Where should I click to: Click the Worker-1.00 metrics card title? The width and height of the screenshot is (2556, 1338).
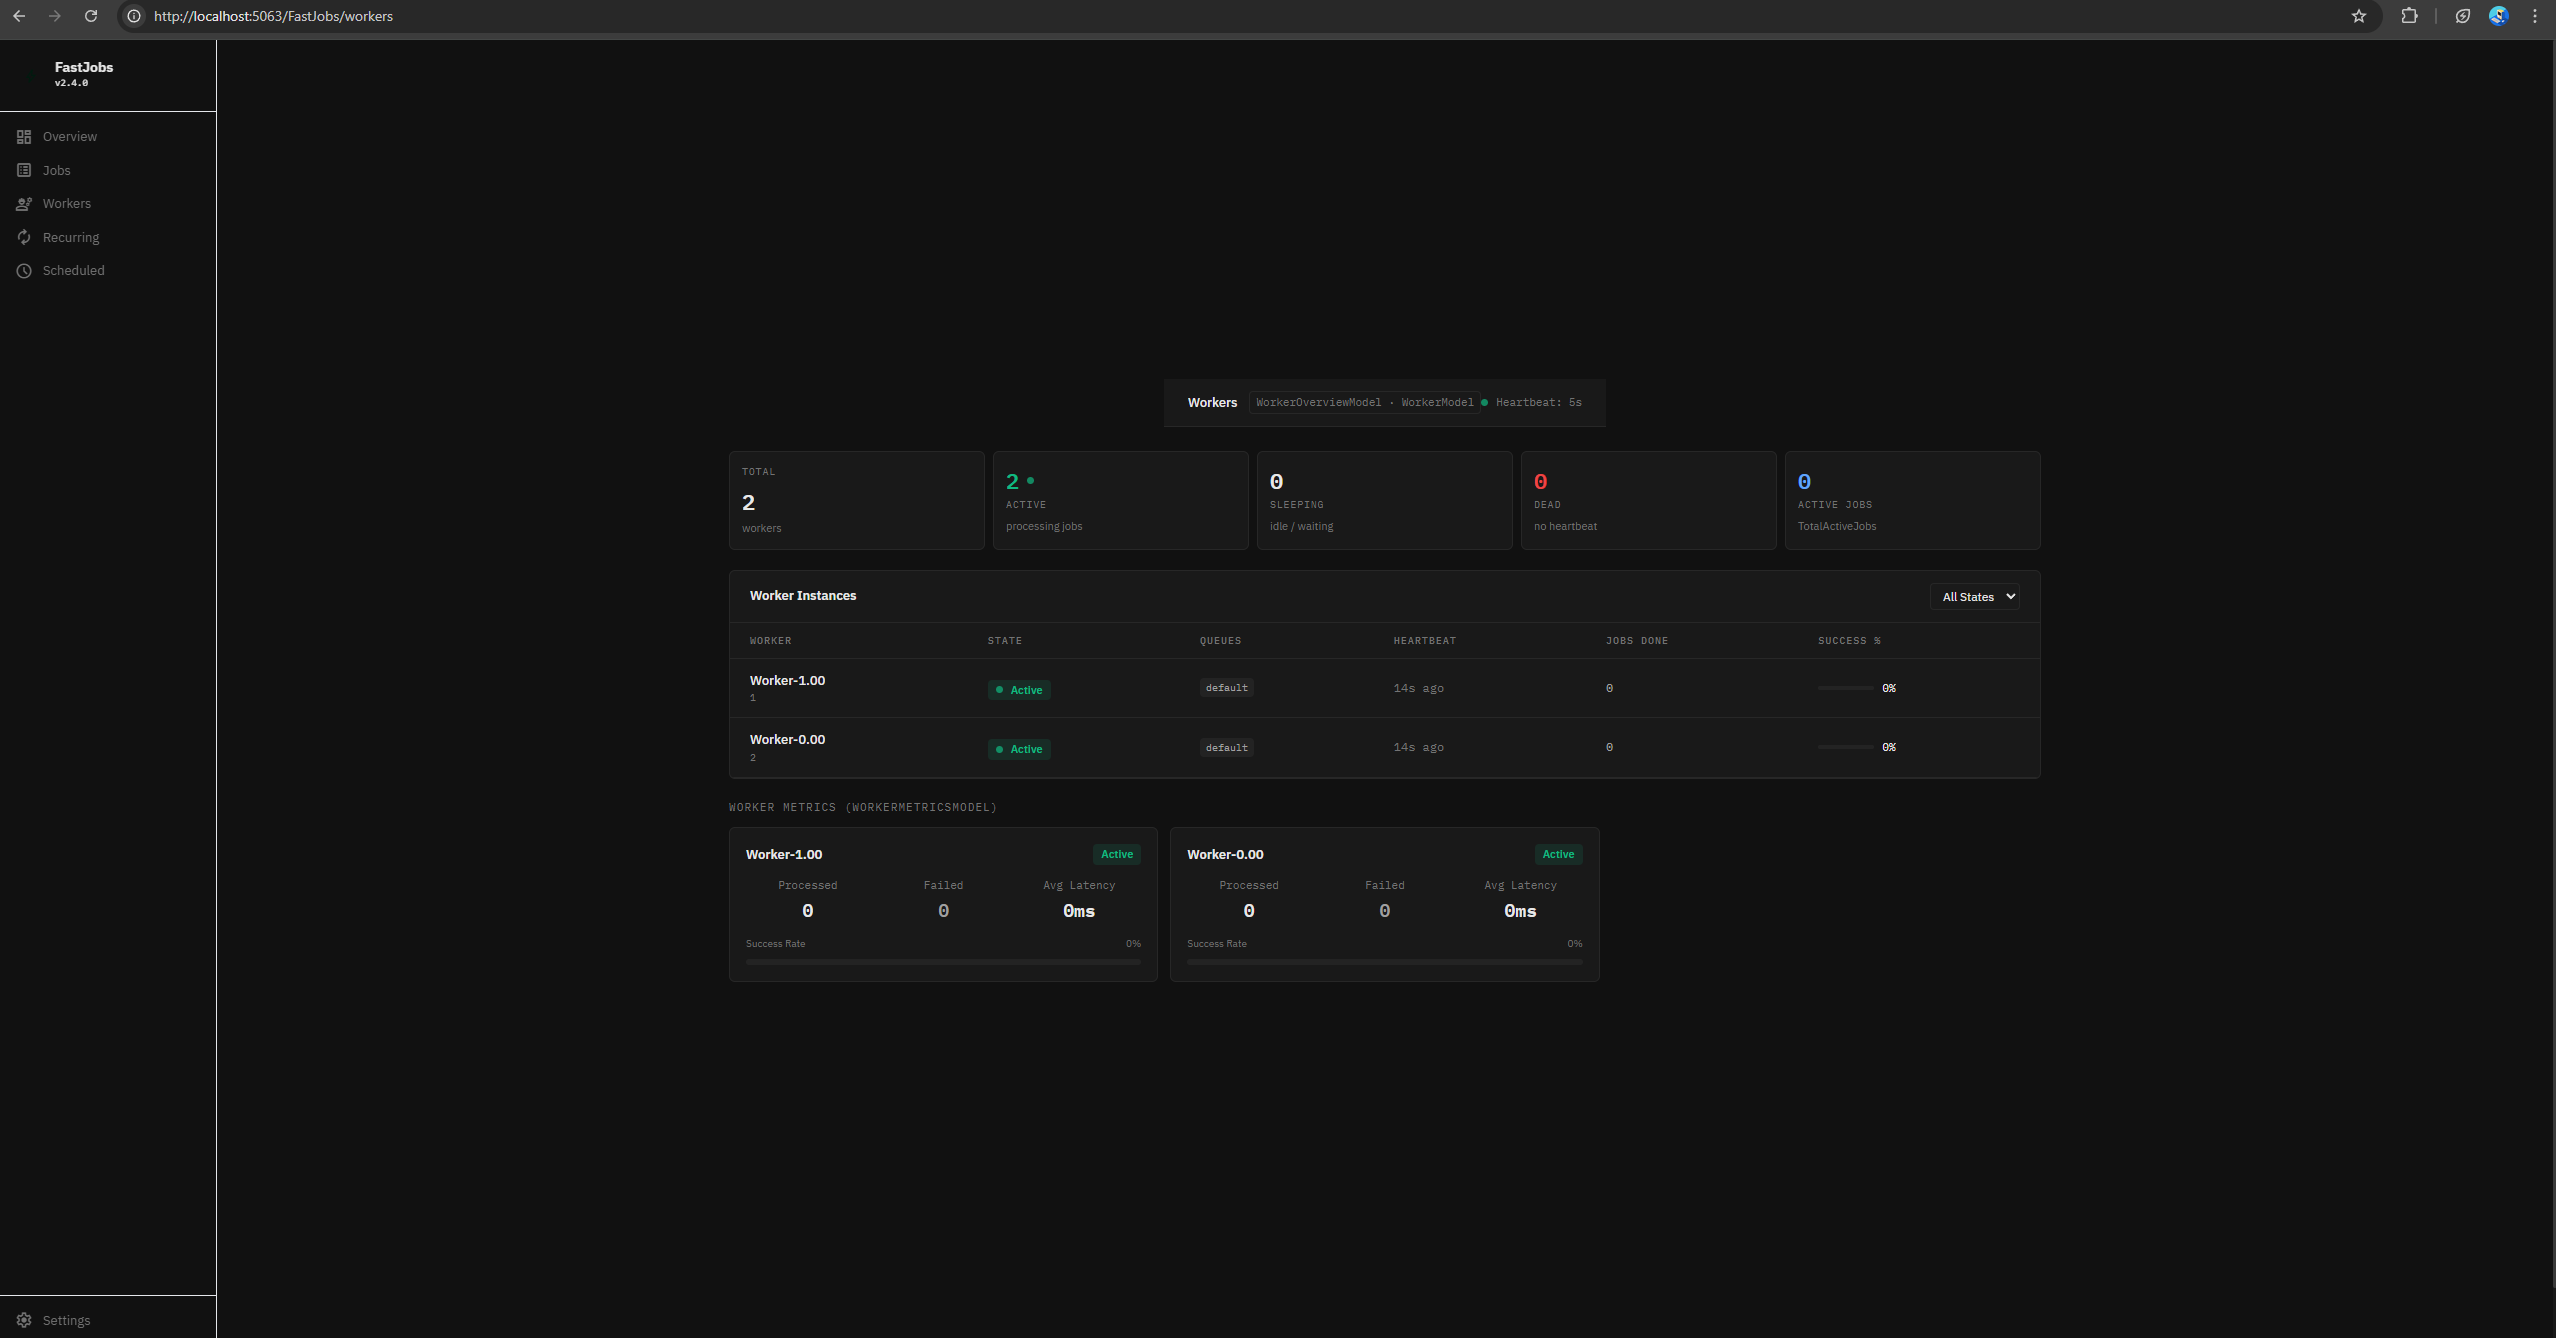(x=784, y=855)
